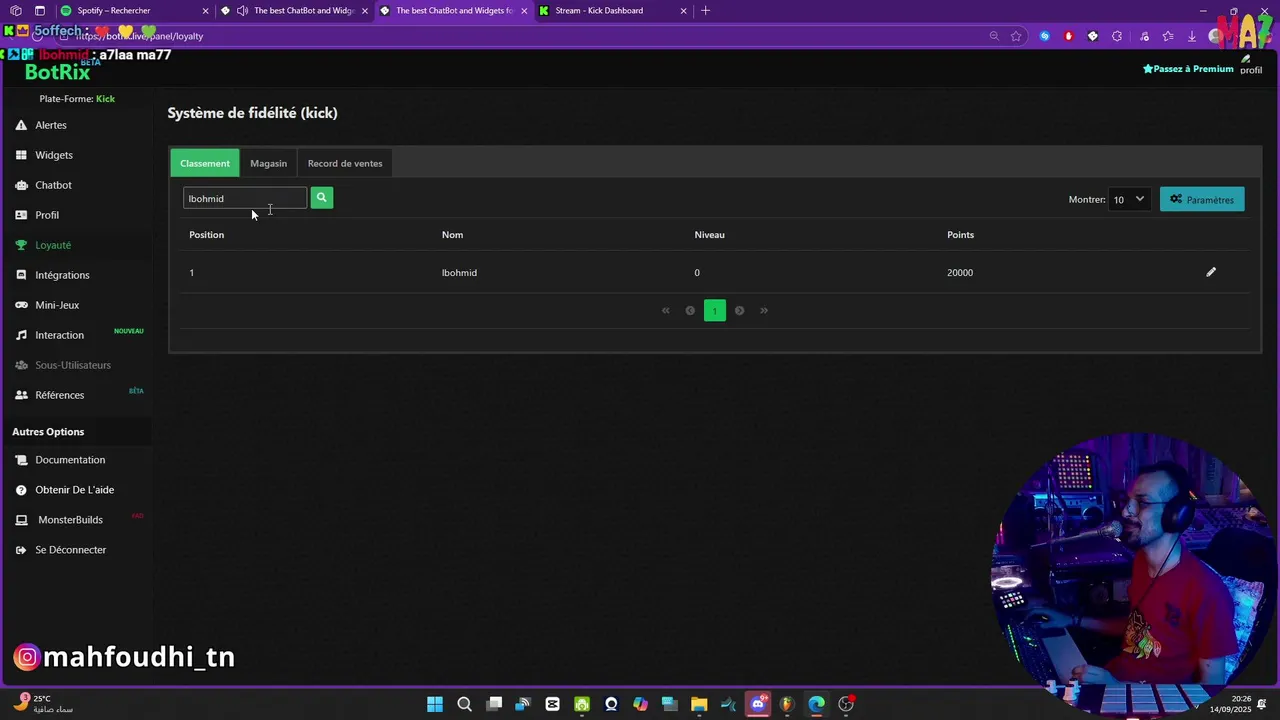Go to Chatbot settings
The width and height of the screenshot is (1280, 720).
(53, 185)
